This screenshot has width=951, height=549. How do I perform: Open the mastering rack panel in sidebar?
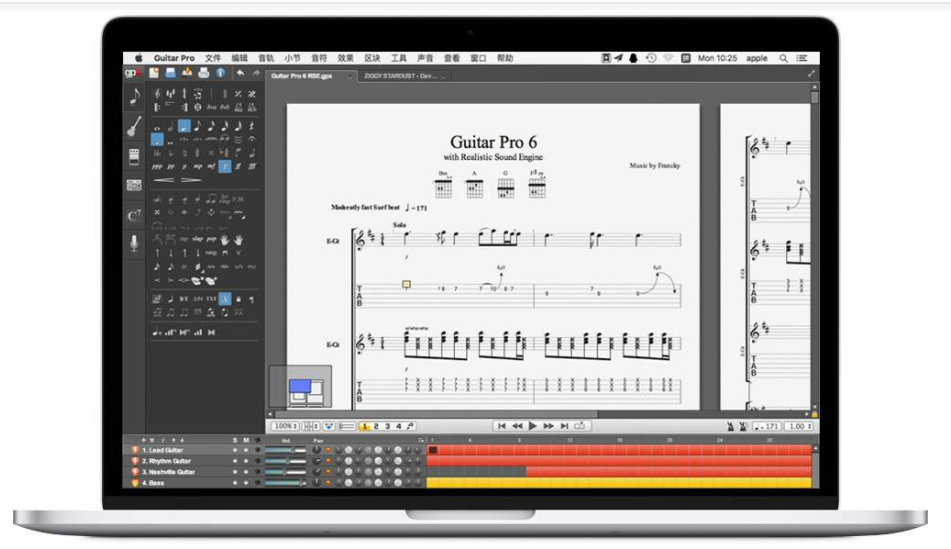pos(135,185)
